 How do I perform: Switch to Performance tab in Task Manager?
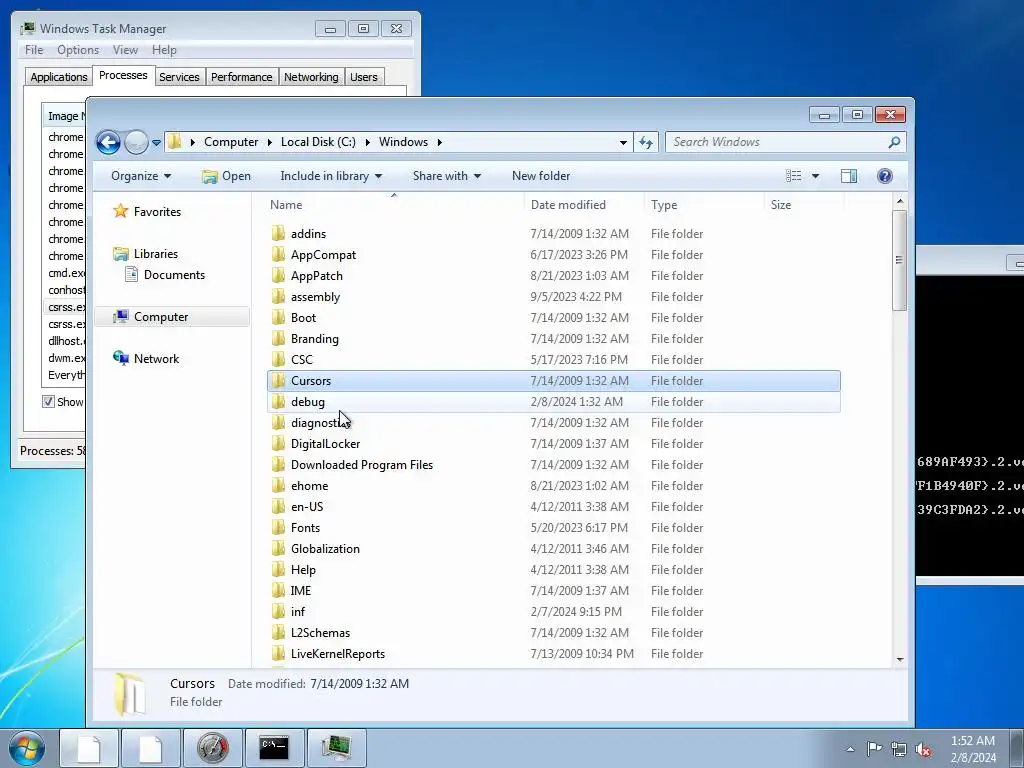tap(241, 77)
